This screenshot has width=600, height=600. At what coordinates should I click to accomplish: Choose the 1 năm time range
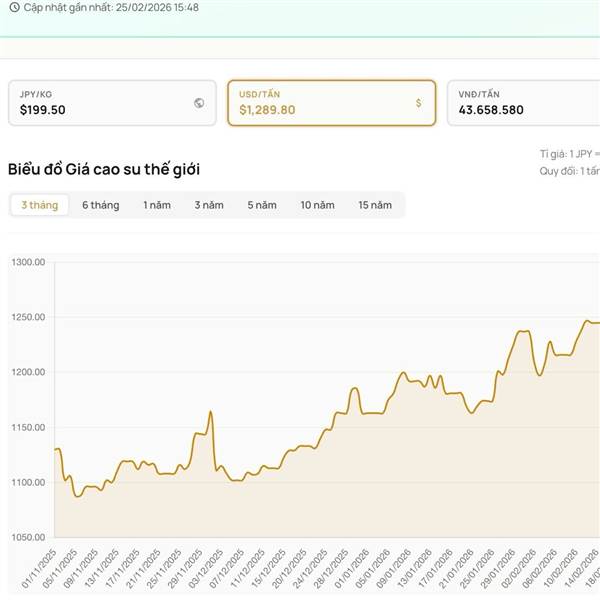point(157,205)
